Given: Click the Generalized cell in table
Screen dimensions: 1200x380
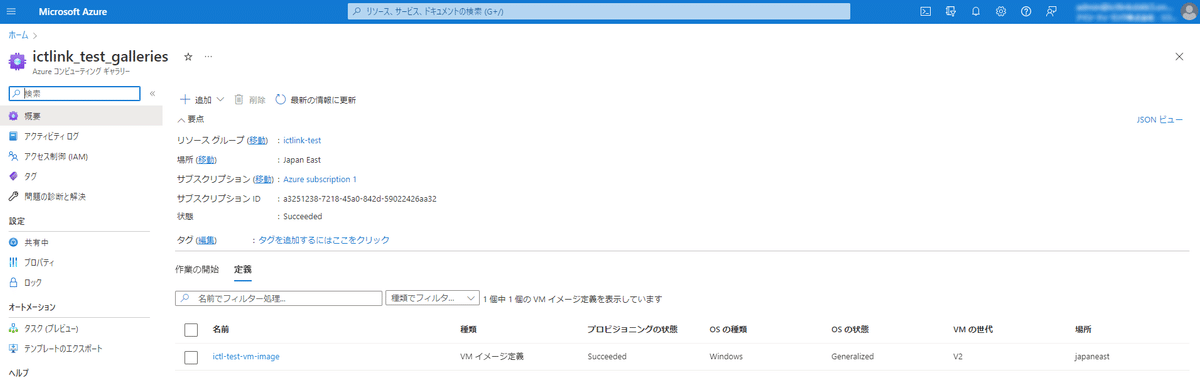Looking at the screenshot, I should (853, 356).
